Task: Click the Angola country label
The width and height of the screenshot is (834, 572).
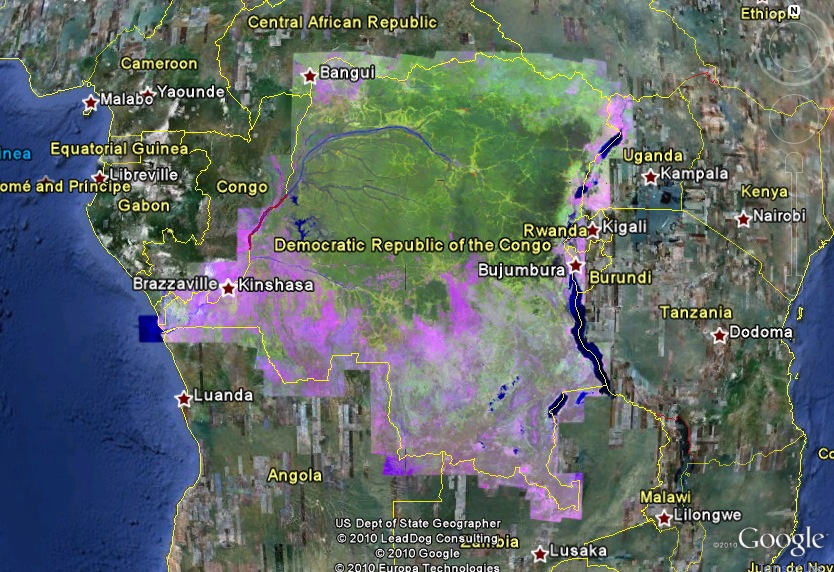Action: (x=294, y=475)
